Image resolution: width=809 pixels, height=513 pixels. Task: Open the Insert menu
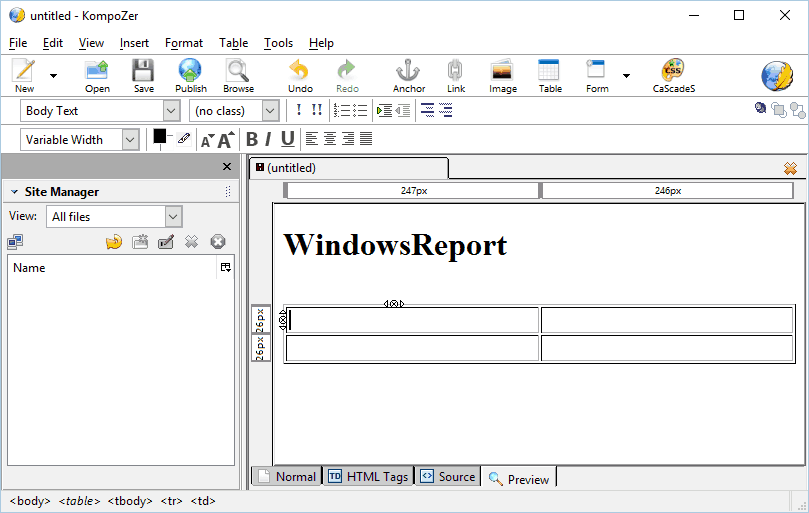pos(134,43)
